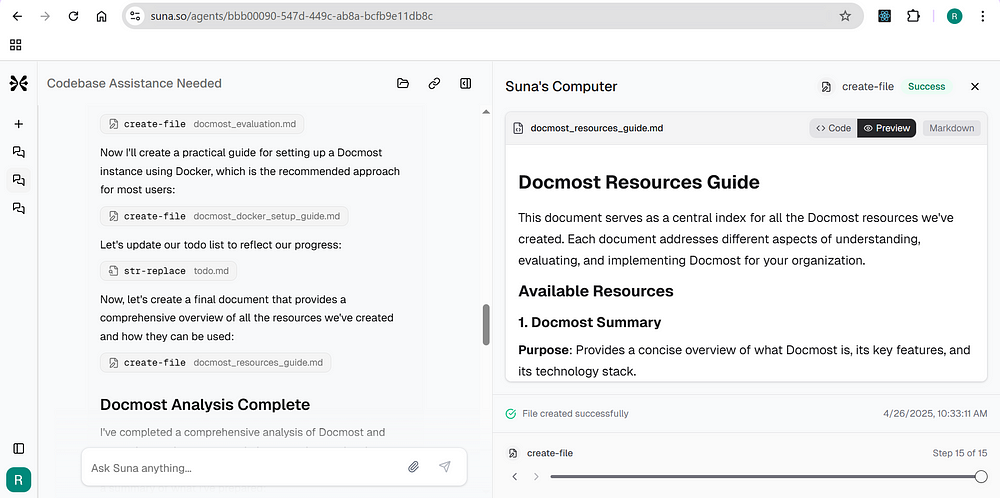The height and width of the screenshot is (498, 1000).
Task: Click the Markdown file type badge
Action: point(952,128)
